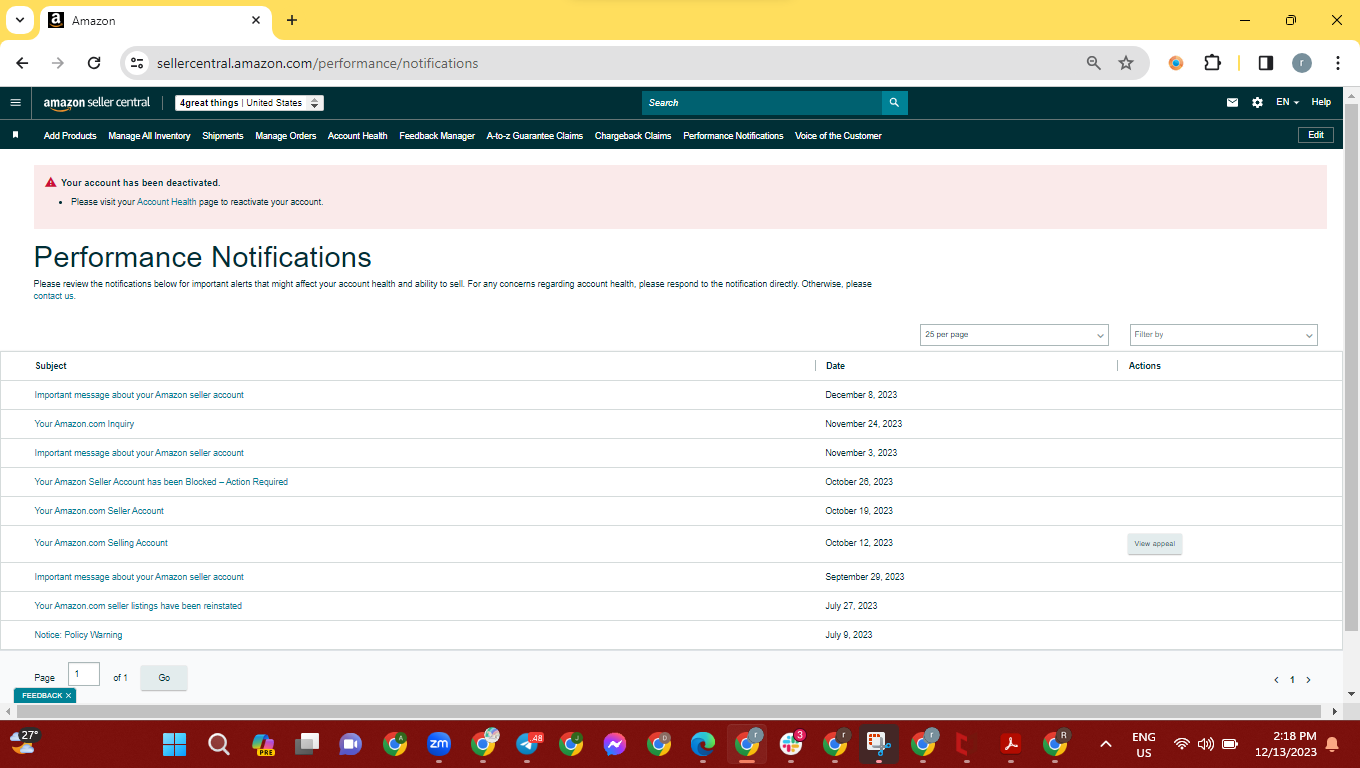Click the vertical page scrollbar
This screenshot has height=768, width=1360.
pos(1351,367)
